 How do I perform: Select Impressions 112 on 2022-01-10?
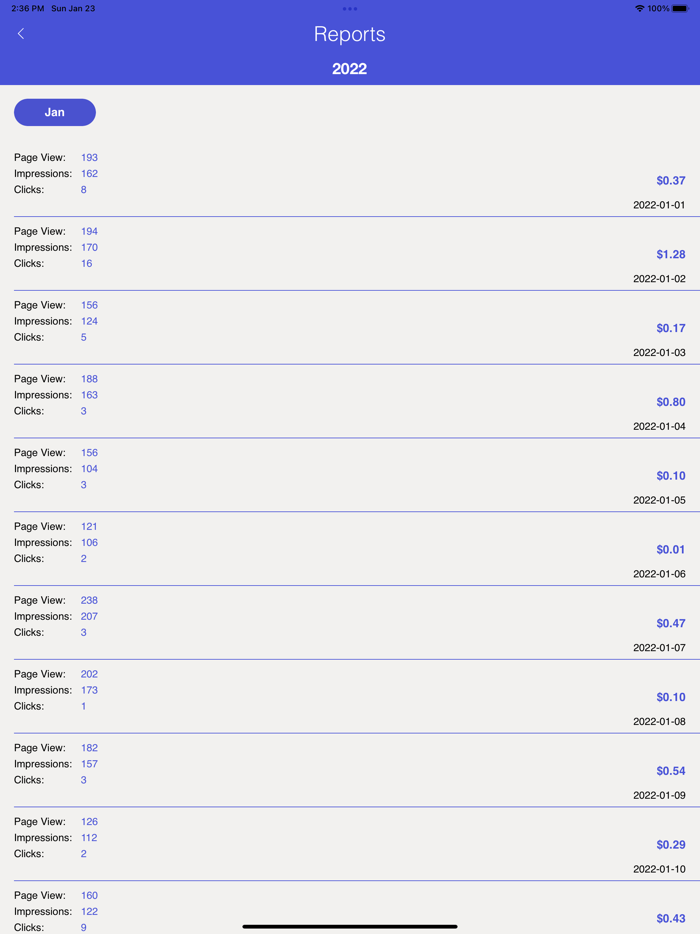click(x=89, y=838)
